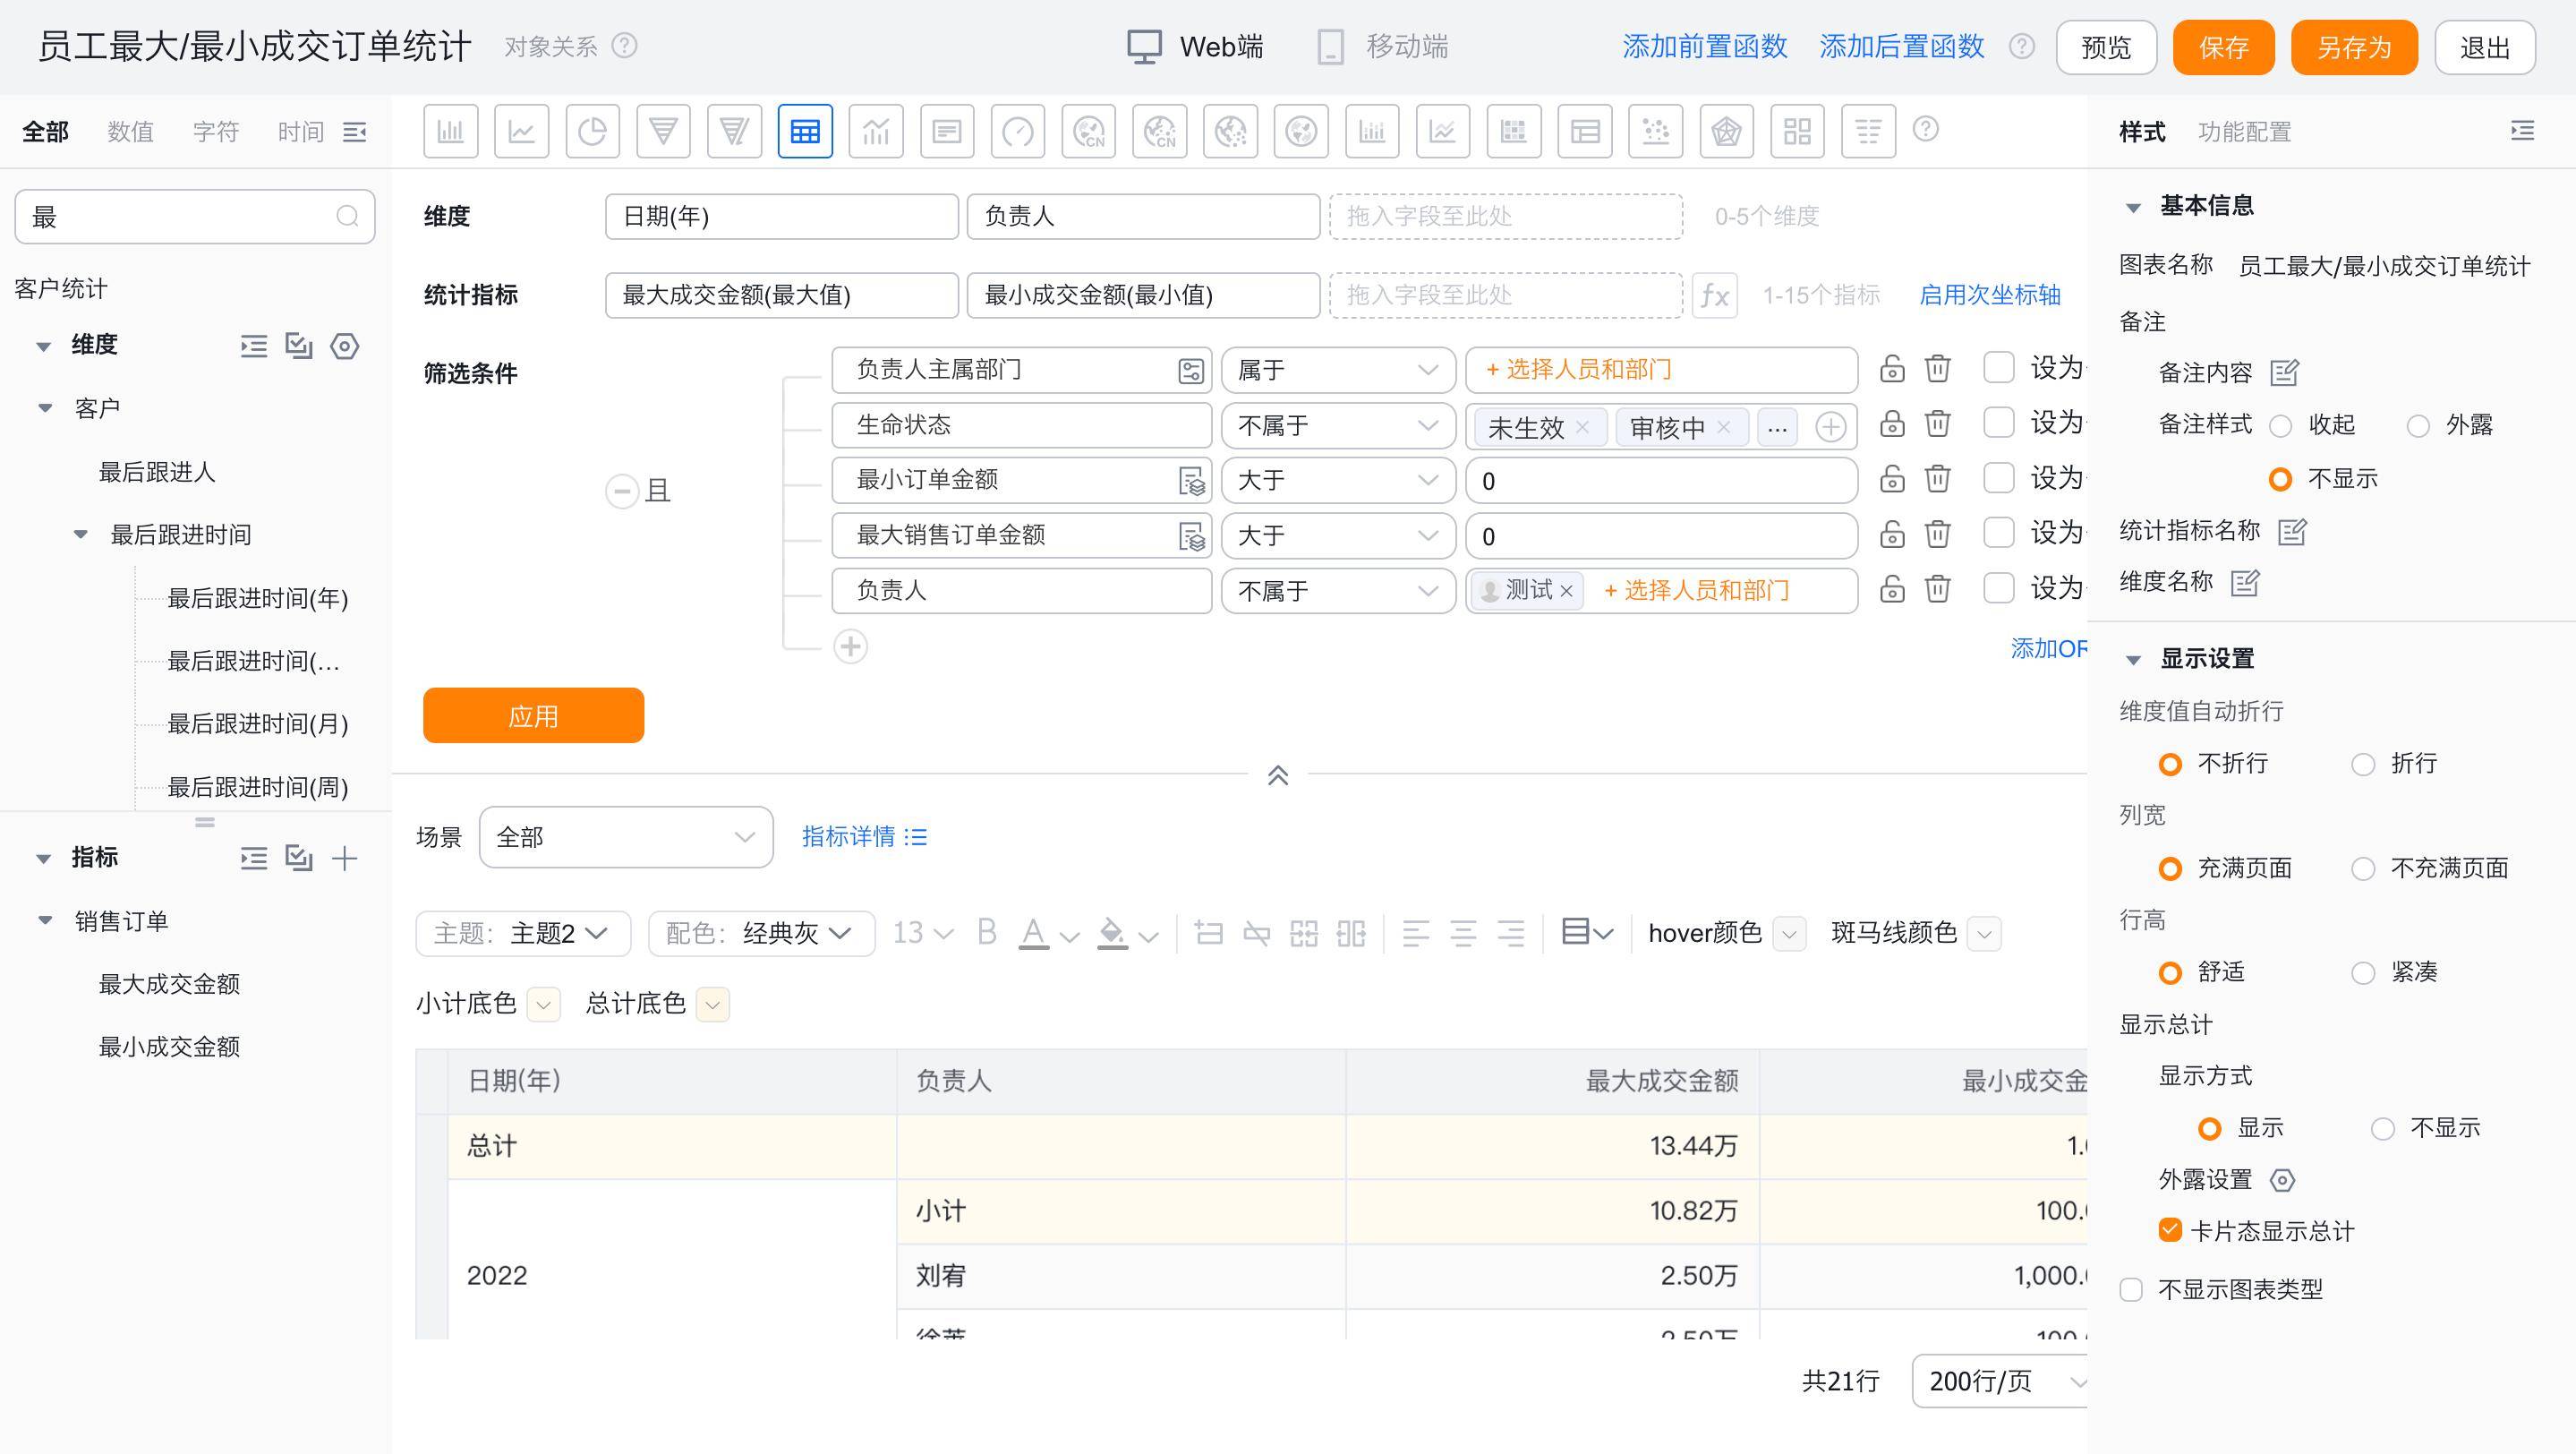The height and width of the screenshot is (1454, 2576).
Task: Open the 场景 dropdown showing 全部
Action: [625, 837]
